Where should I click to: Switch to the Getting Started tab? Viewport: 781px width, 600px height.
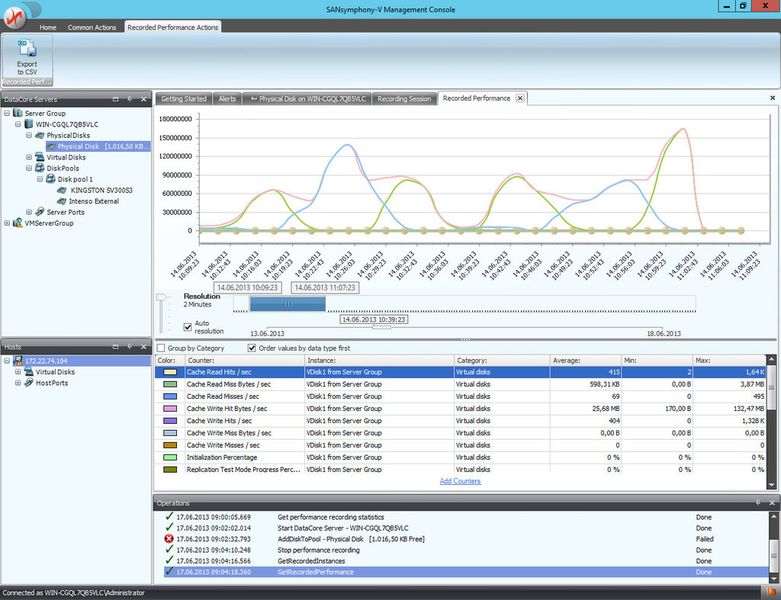[183, 99]
